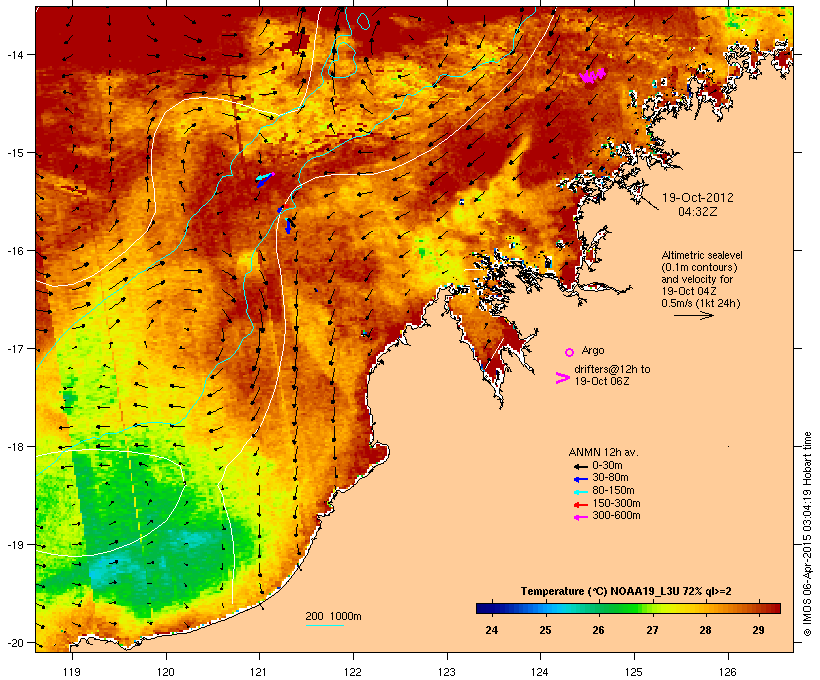Click the 'drifters@12h to' legend label
The height and width of the screenshot is (680, 820).
[612, 369]
